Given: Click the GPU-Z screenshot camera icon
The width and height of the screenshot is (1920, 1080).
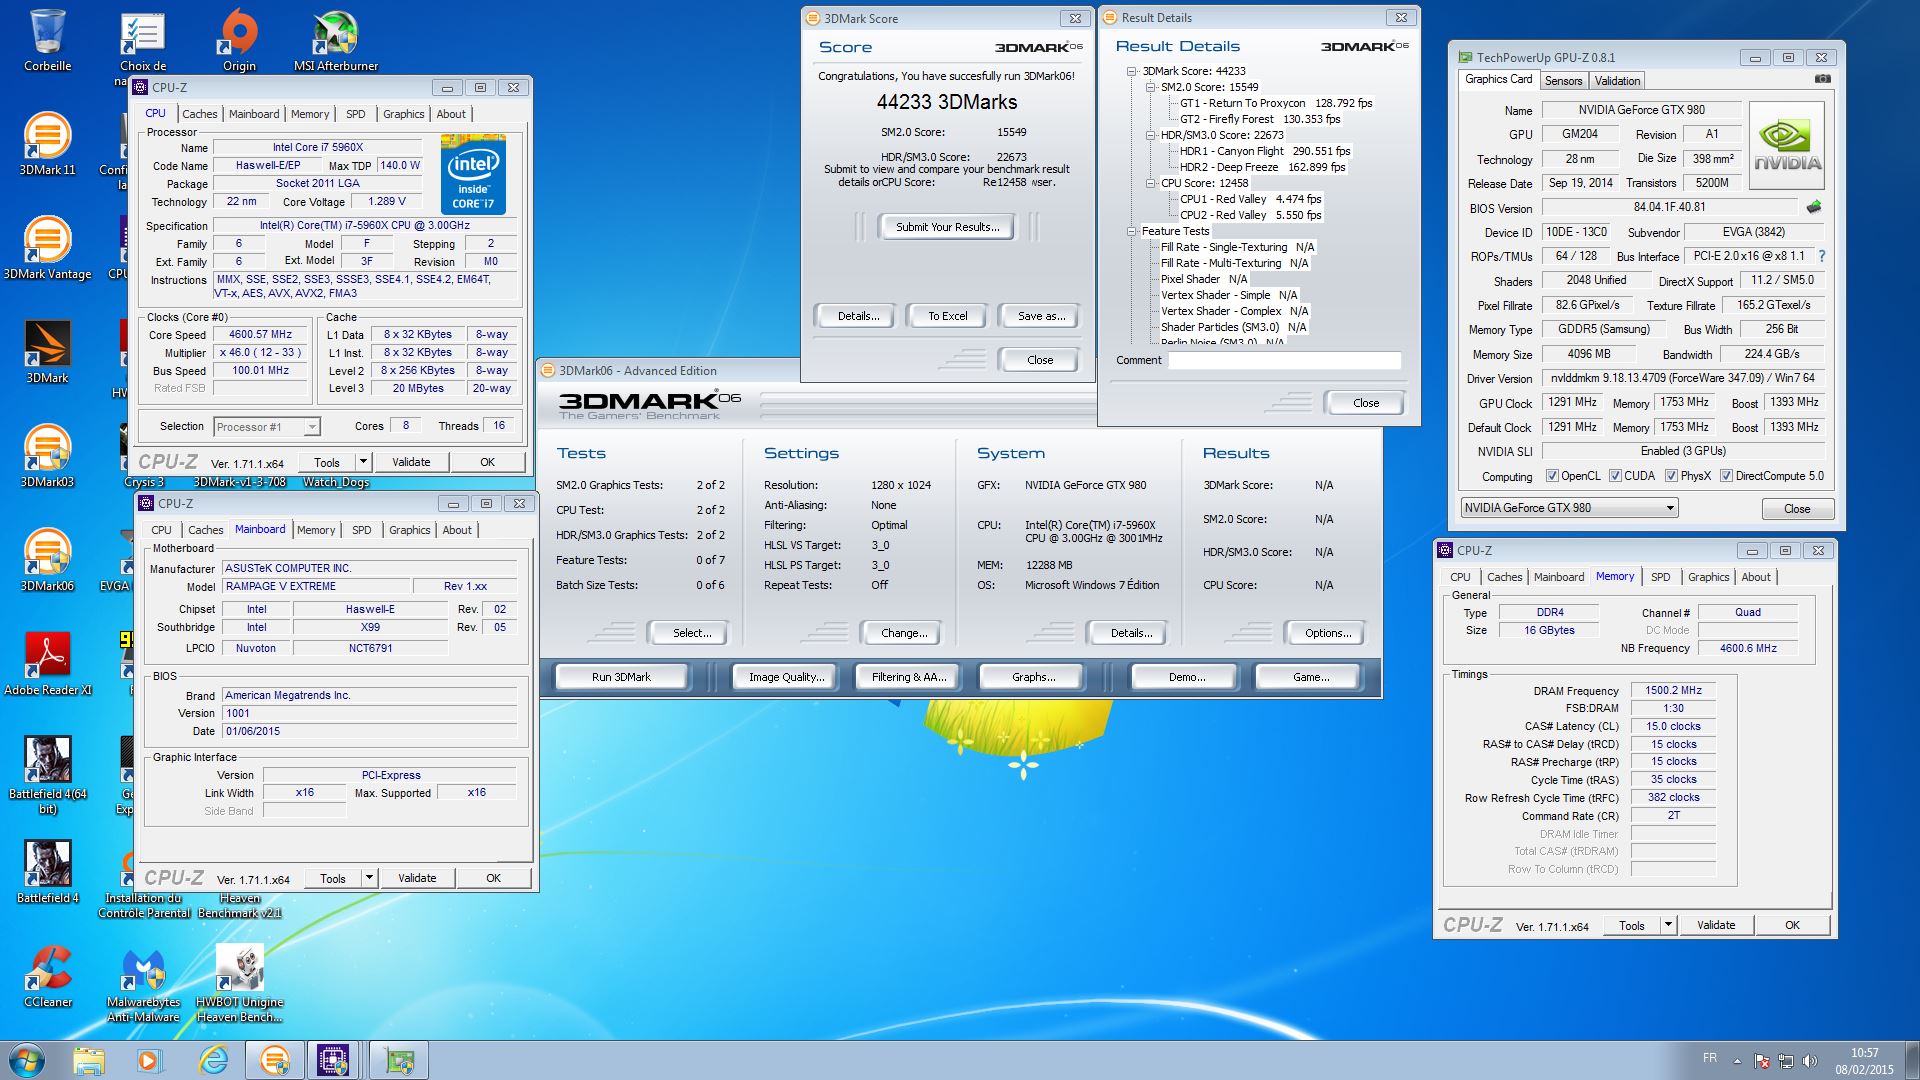Looking at the screenshot, I should coord(1822,79).
